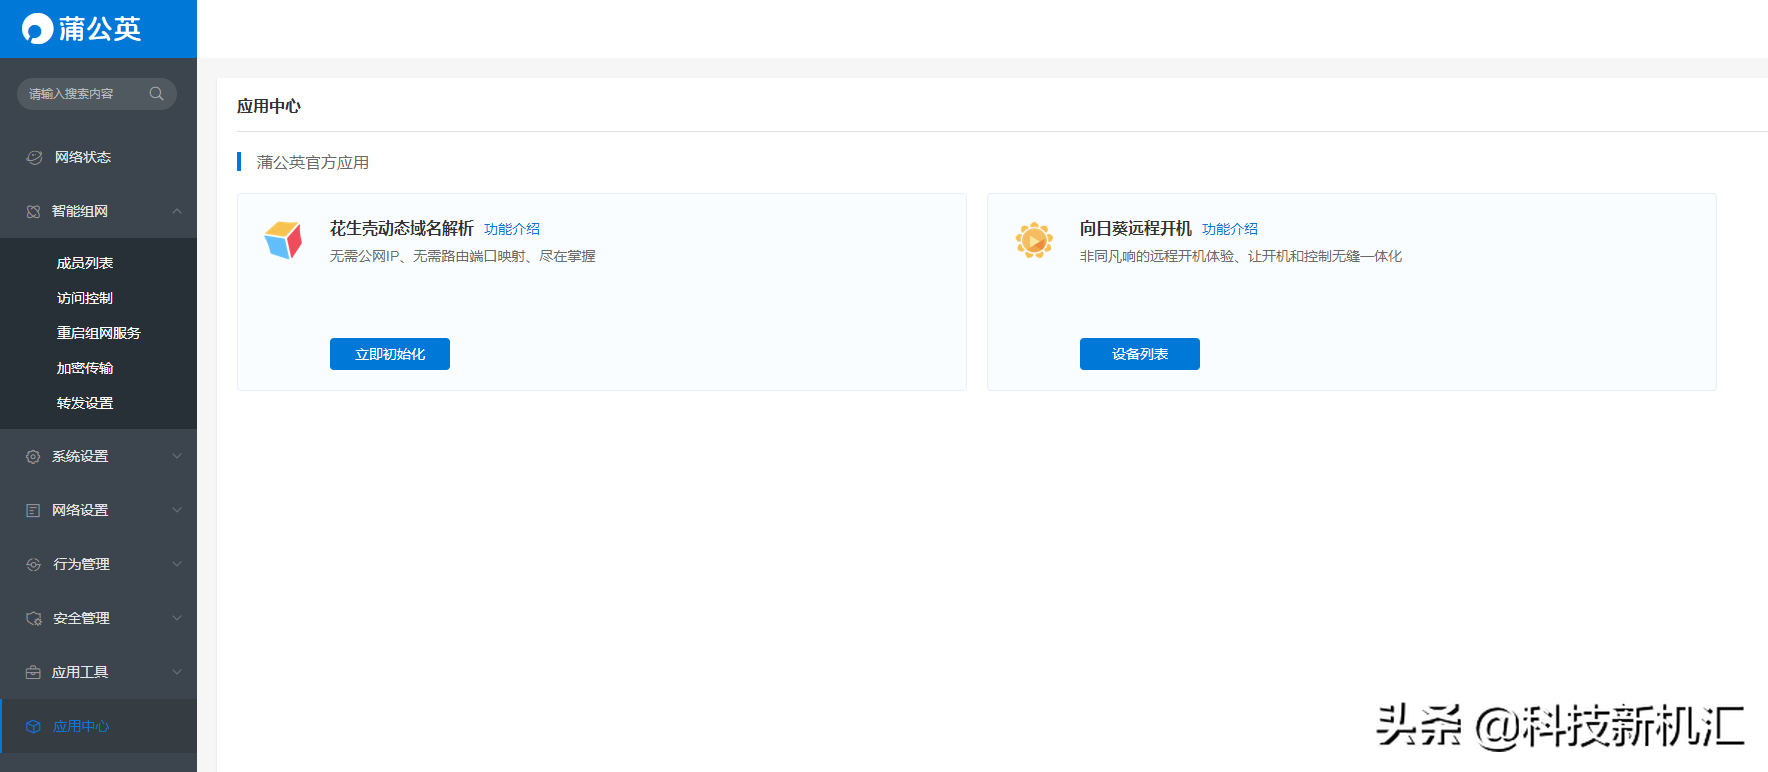
Task: Expand the 安全管理 chevron
Action: click(177, 618)
